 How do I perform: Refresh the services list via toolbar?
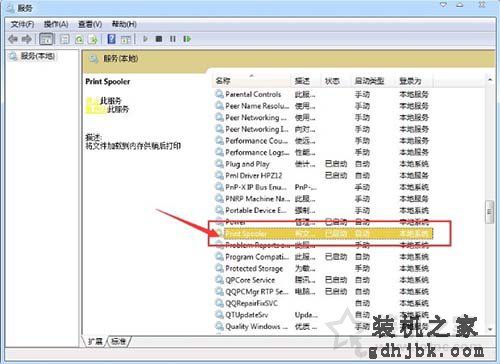coord(79,39)
